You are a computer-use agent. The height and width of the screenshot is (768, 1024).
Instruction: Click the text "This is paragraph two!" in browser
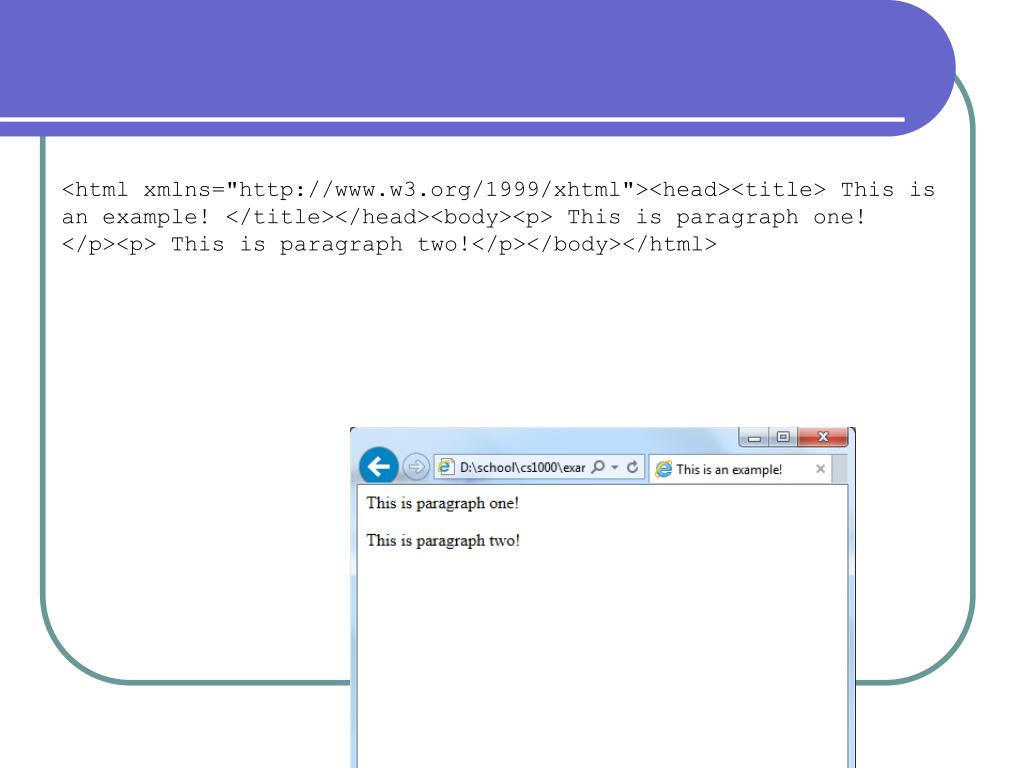pos(443,541)
